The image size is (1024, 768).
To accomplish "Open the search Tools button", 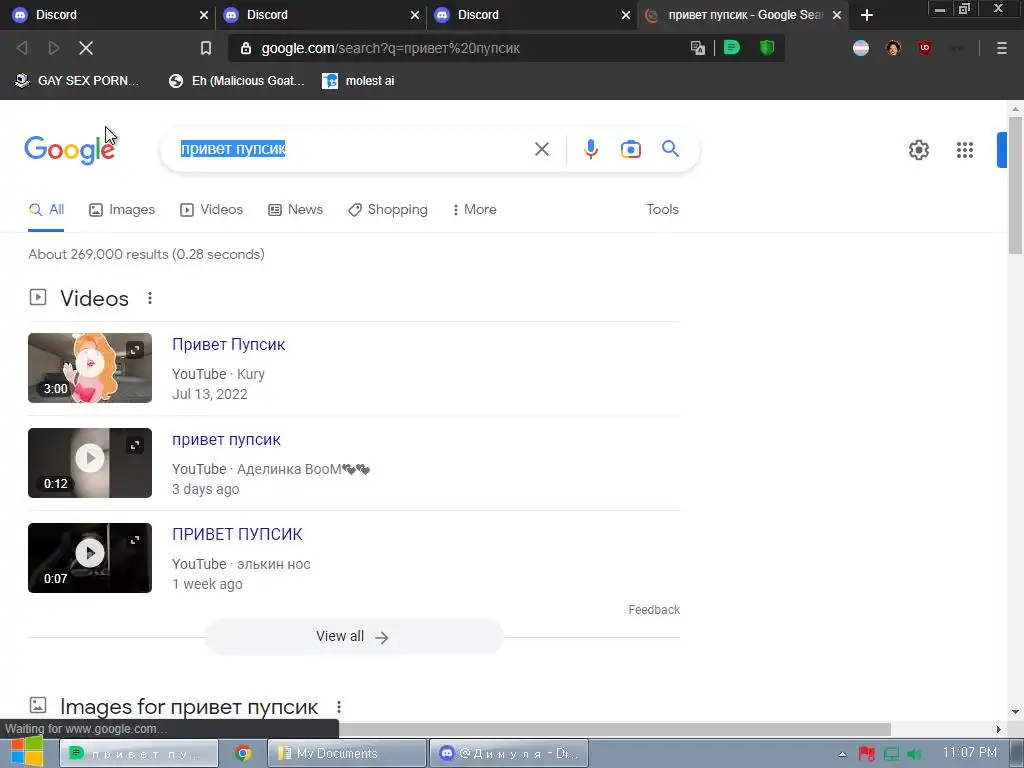I will [662, 210].
